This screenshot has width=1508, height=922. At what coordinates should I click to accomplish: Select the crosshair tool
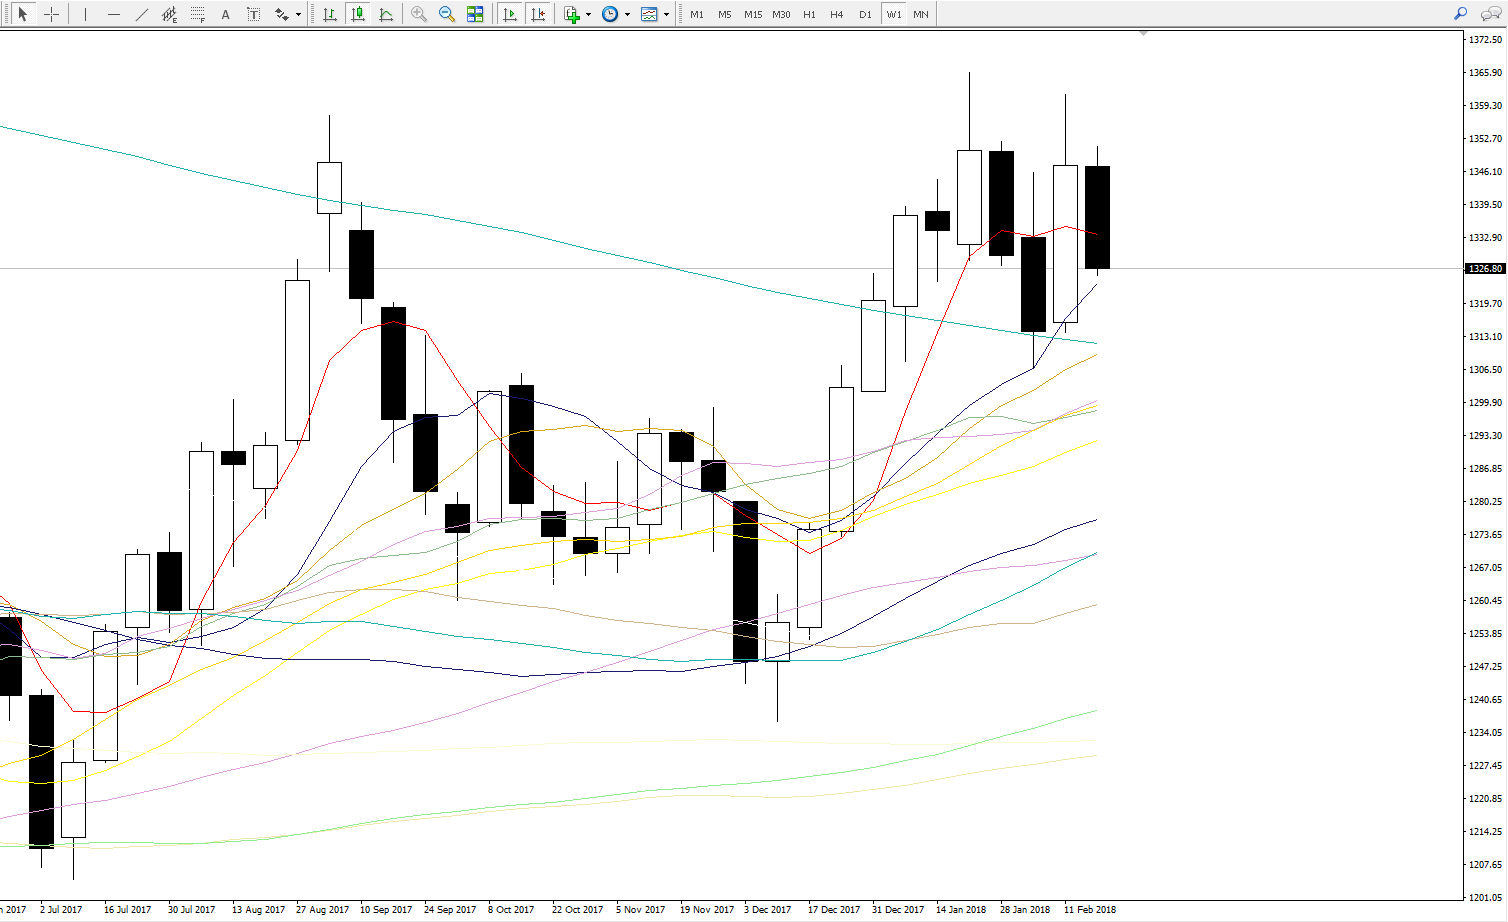[51, 14]
